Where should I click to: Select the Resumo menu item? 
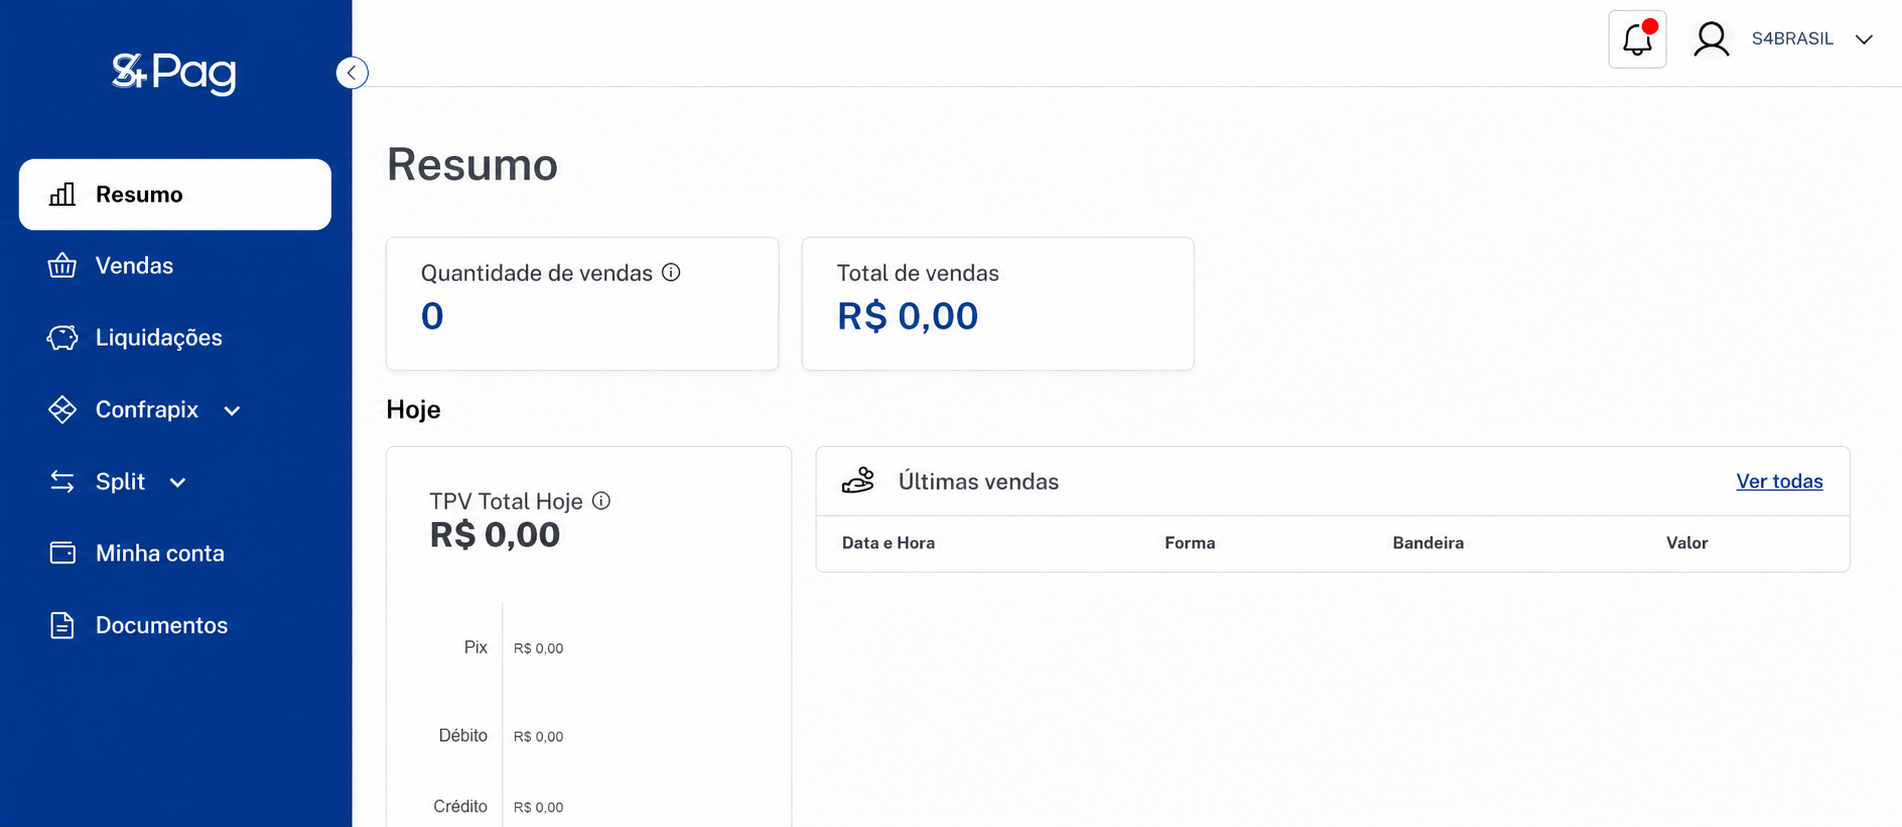tap(175, 194)
